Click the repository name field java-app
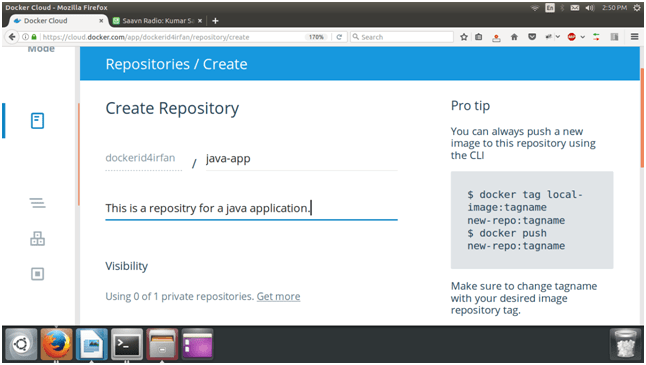This screenshot has width=646, height=365. coord(302,159)
